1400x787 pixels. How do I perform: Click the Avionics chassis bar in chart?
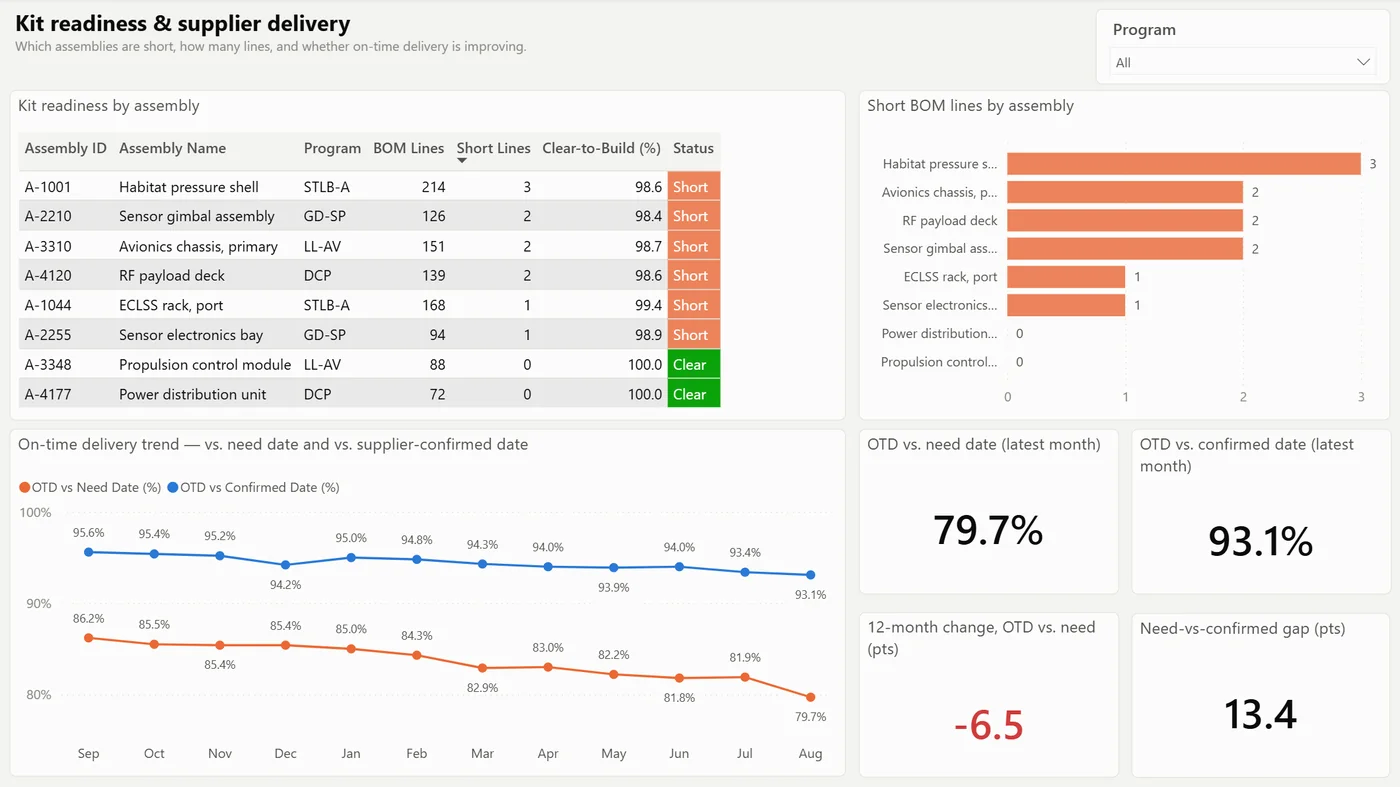[1125, 192]
